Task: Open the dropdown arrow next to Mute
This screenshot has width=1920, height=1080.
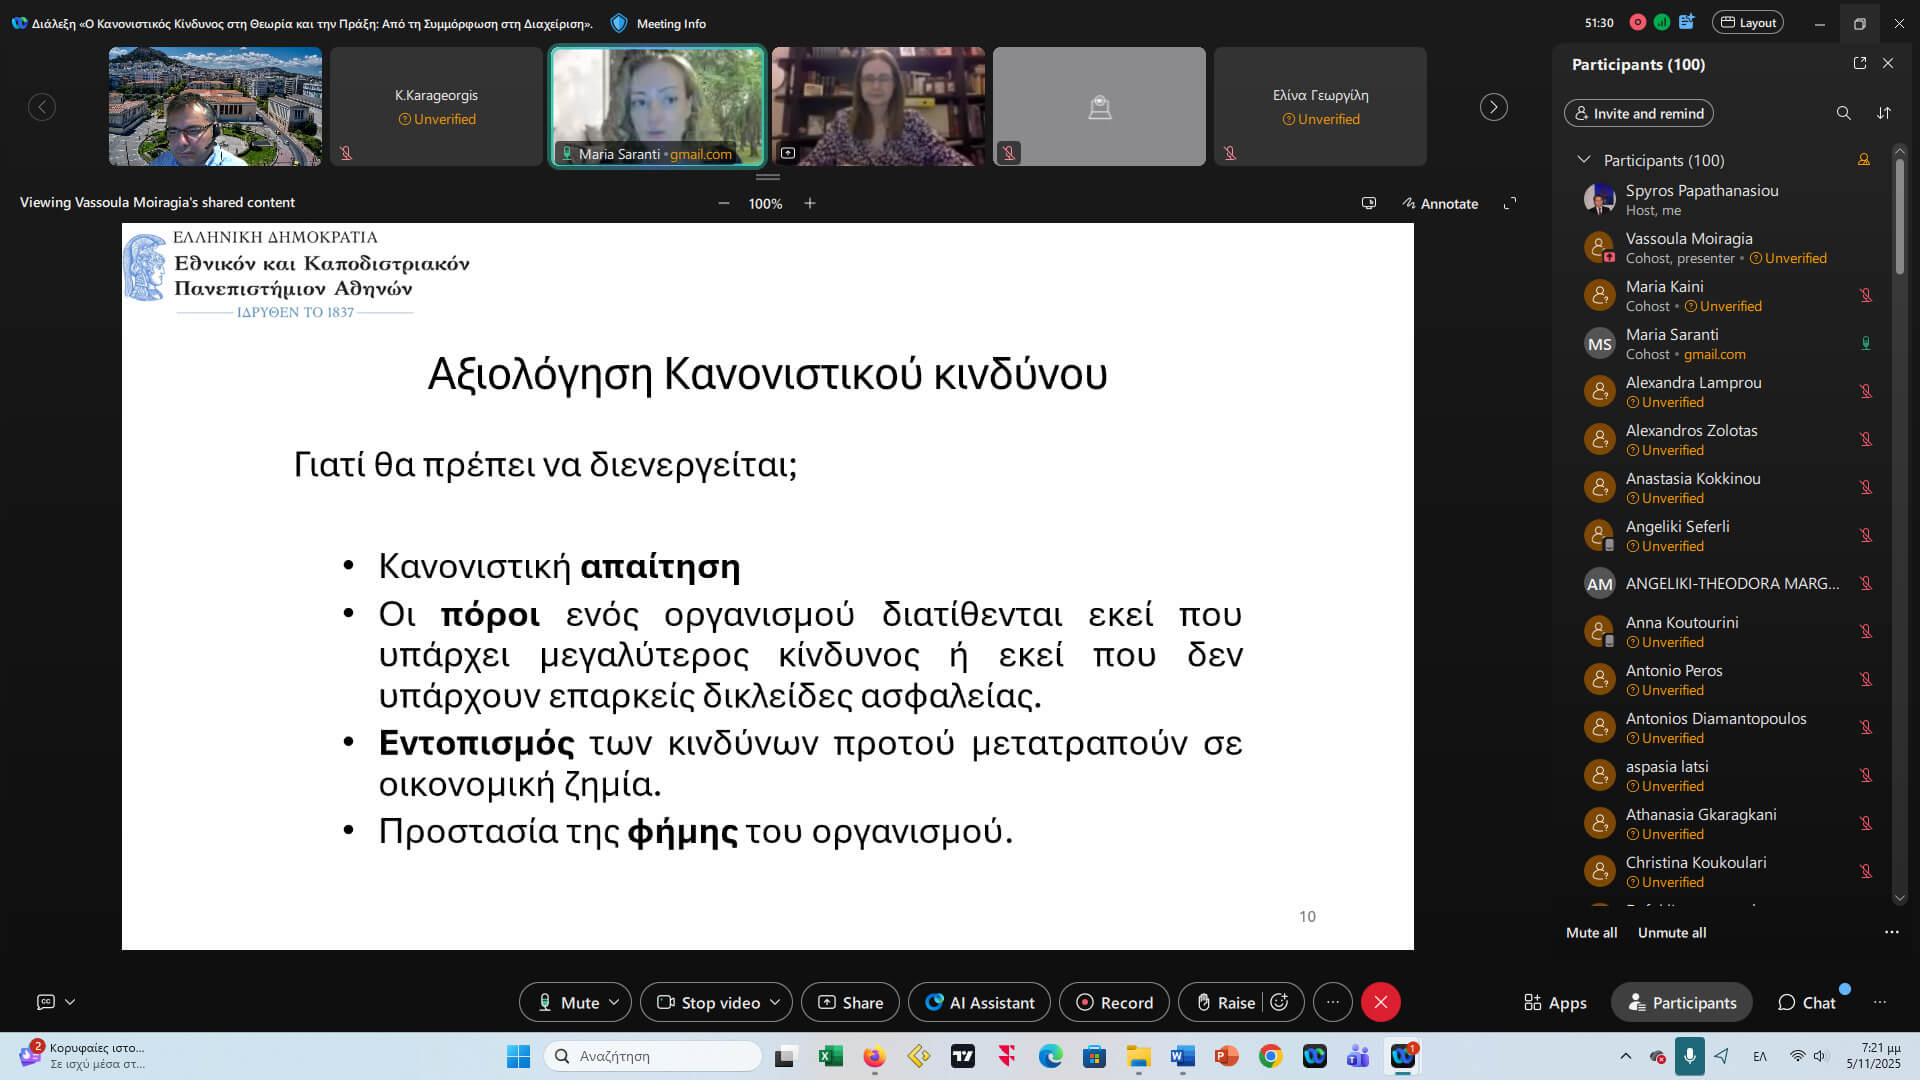Action: tap(614, 1002)
